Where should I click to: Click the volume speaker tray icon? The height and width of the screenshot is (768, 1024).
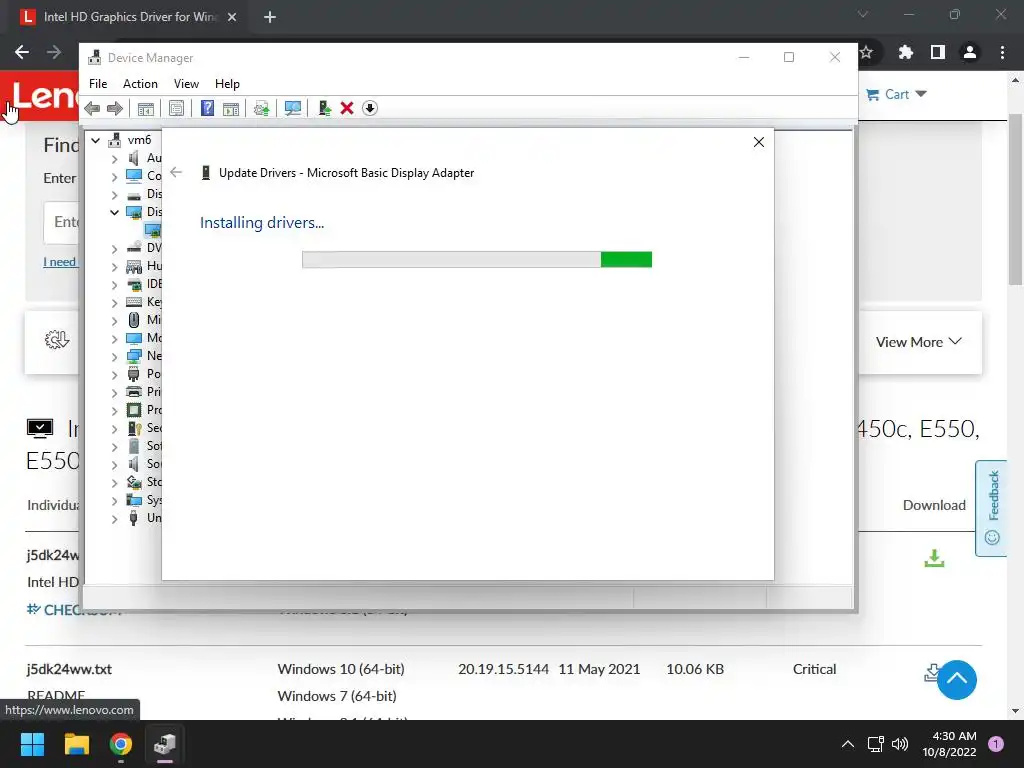pos(900,744)
